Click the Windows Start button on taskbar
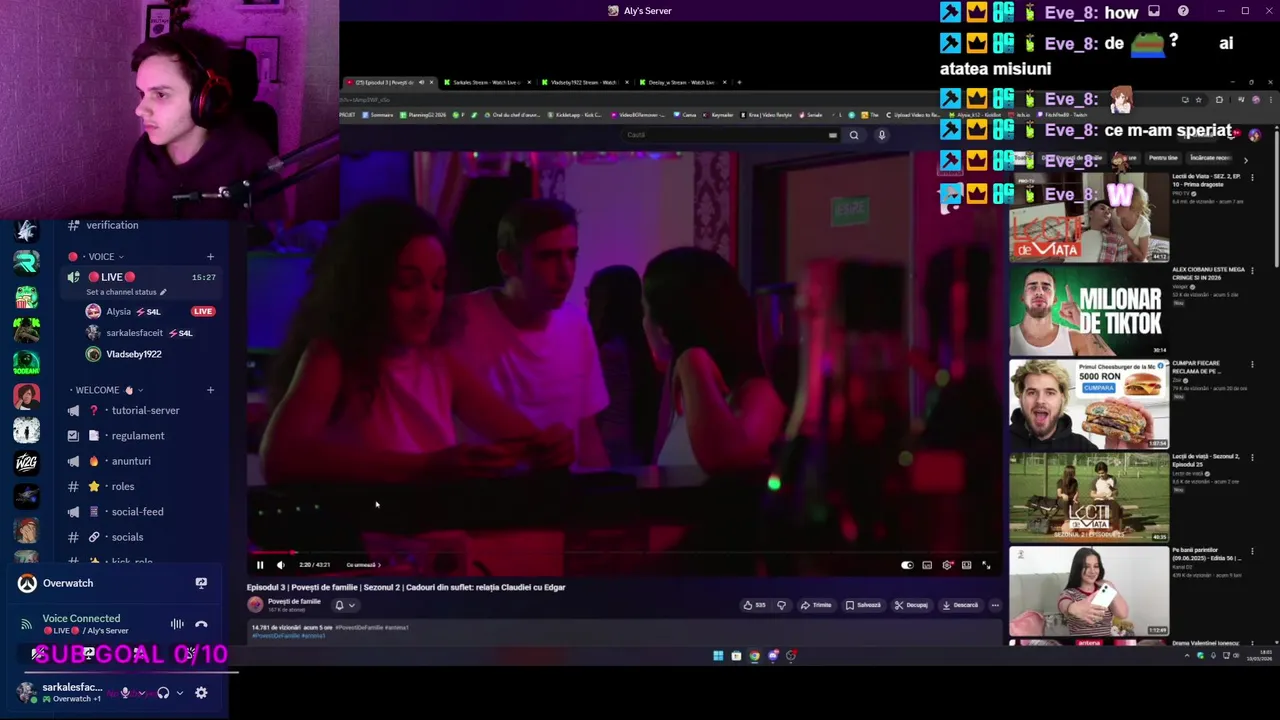 [x=718, y=656]
